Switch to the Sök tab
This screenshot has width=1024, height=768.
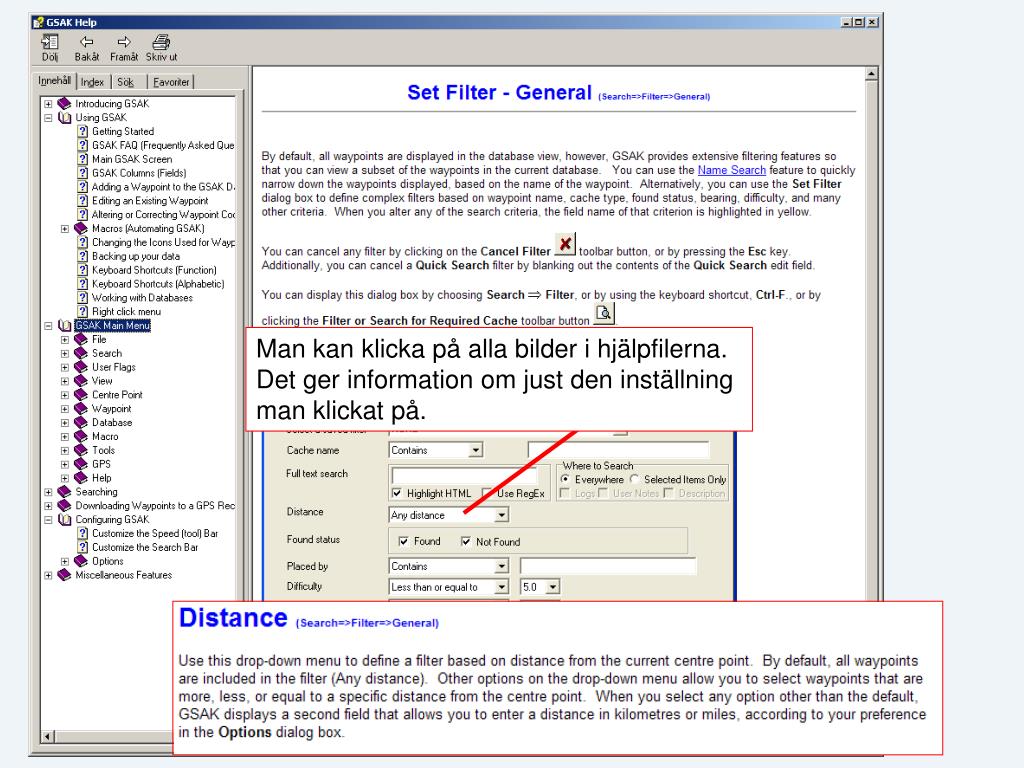[x=125, y=82]
